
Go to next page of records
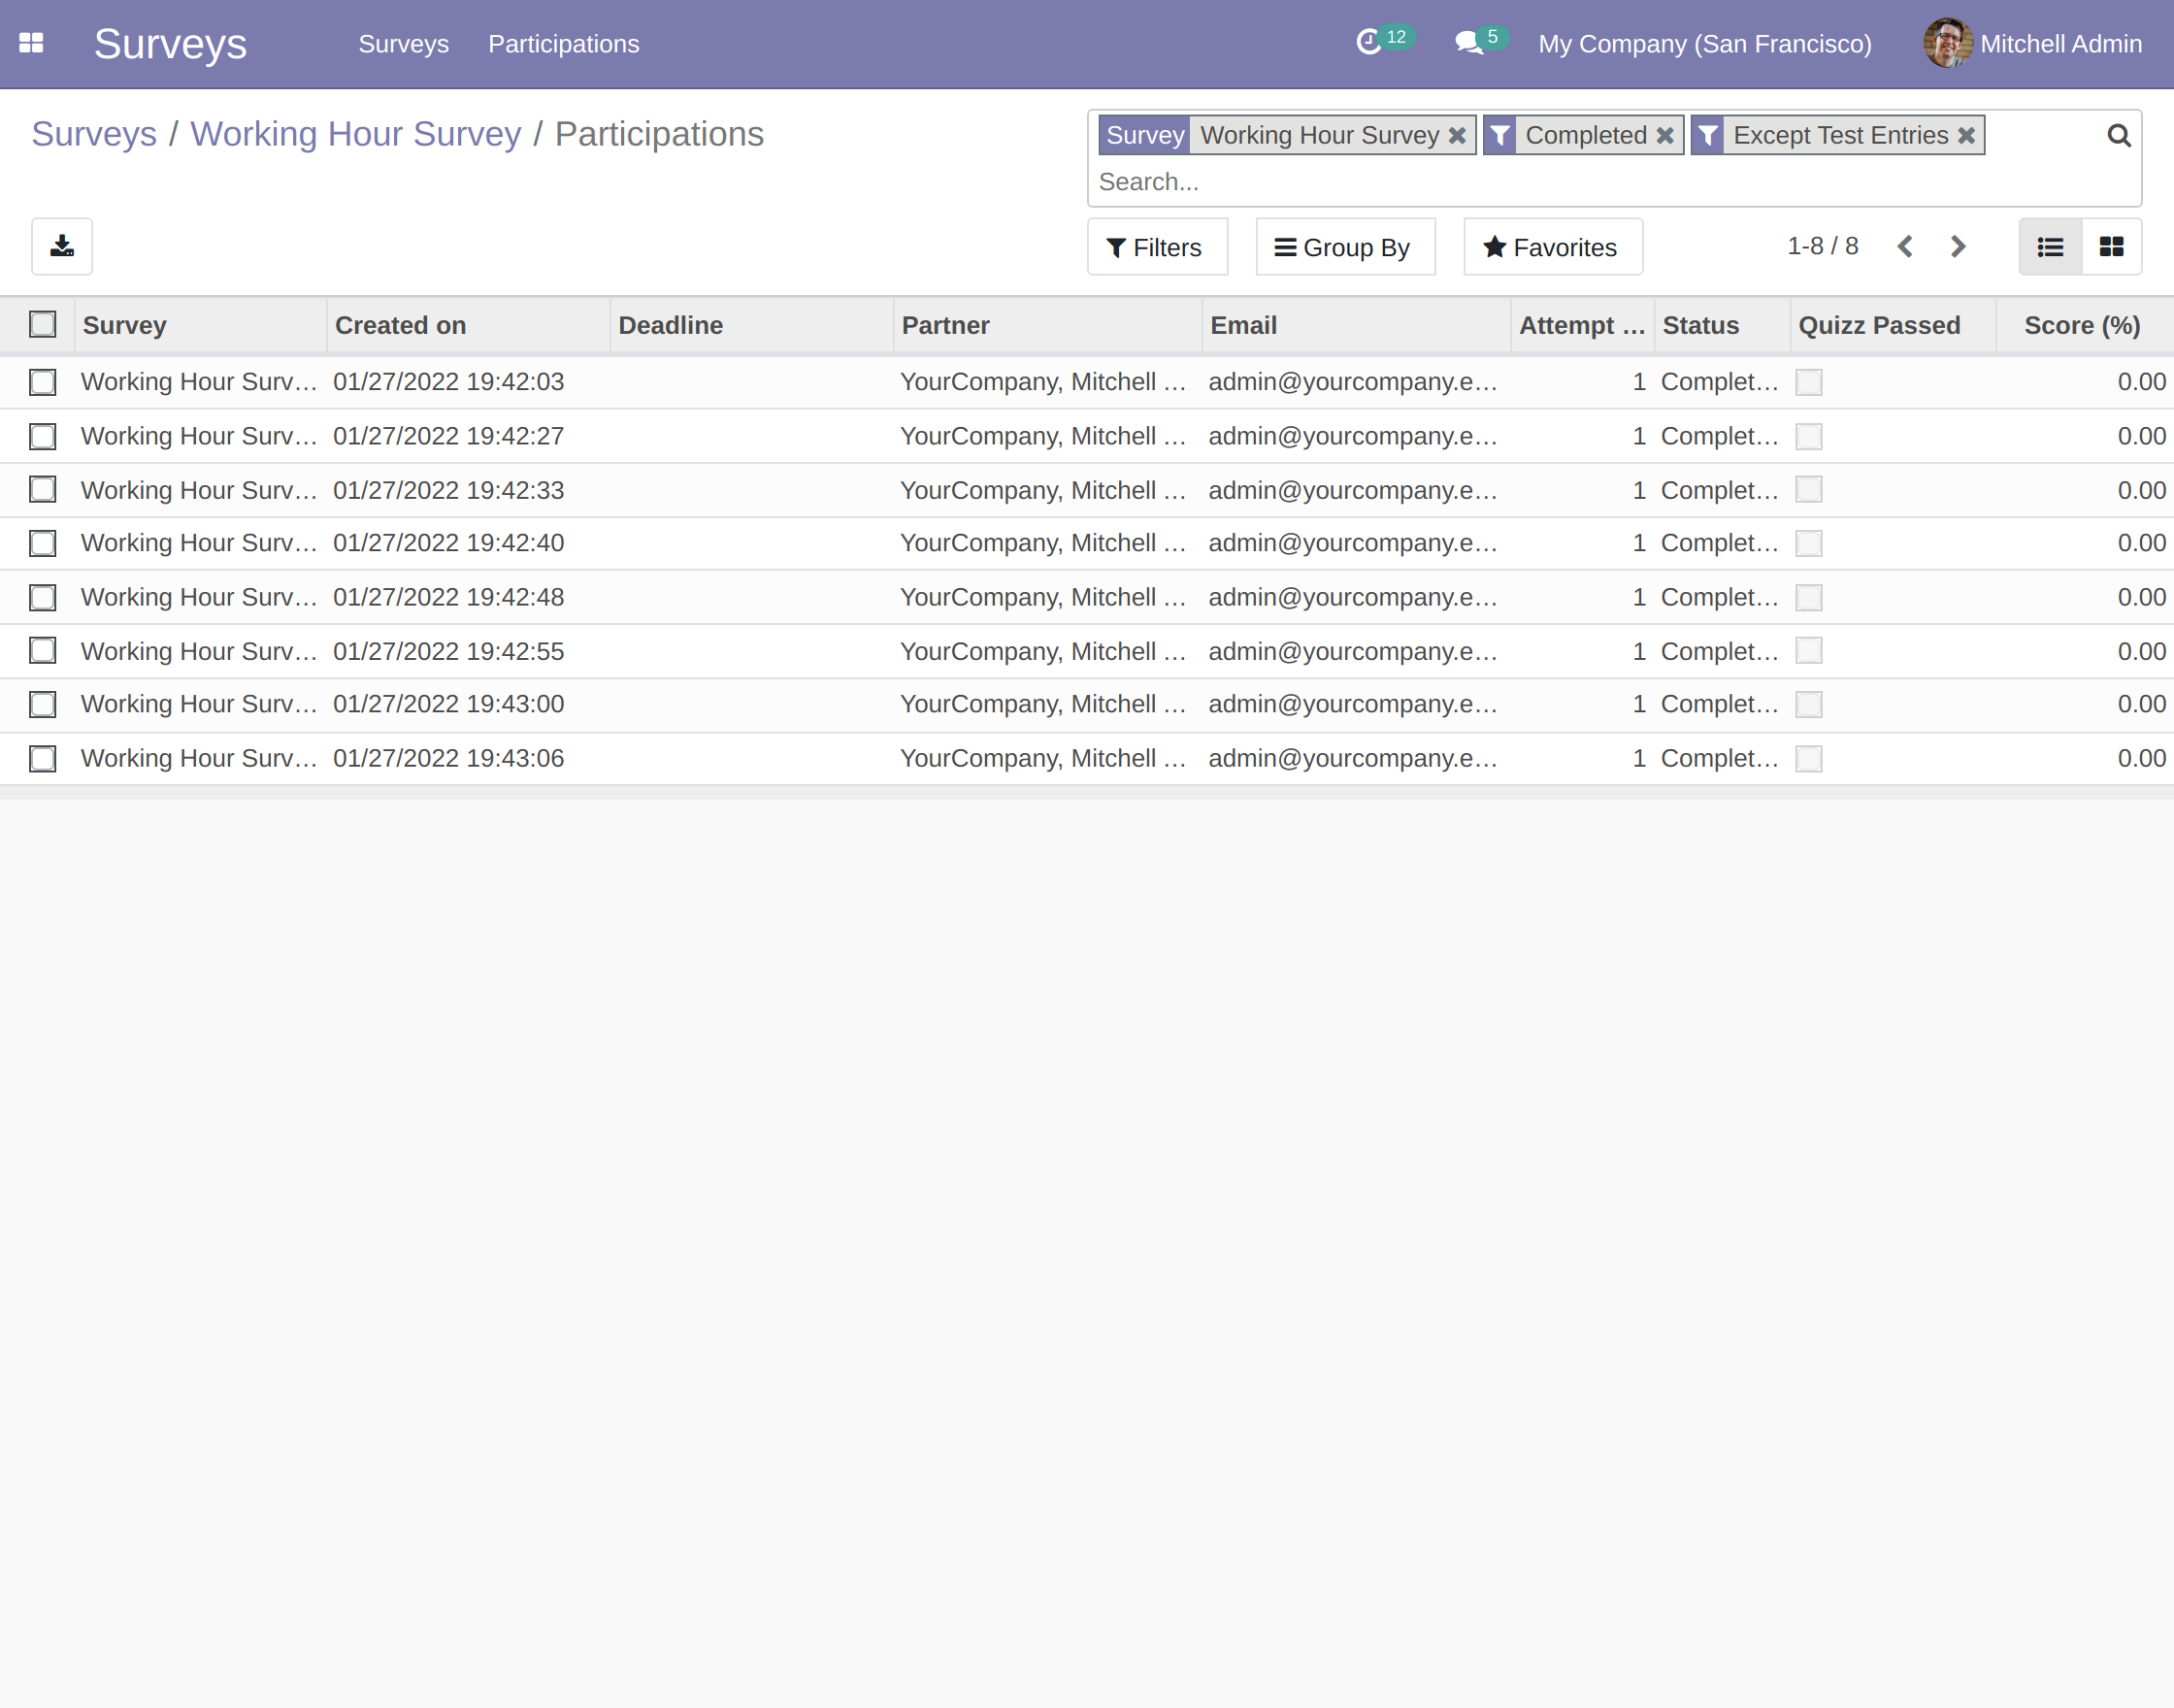tap(1958, 246)
